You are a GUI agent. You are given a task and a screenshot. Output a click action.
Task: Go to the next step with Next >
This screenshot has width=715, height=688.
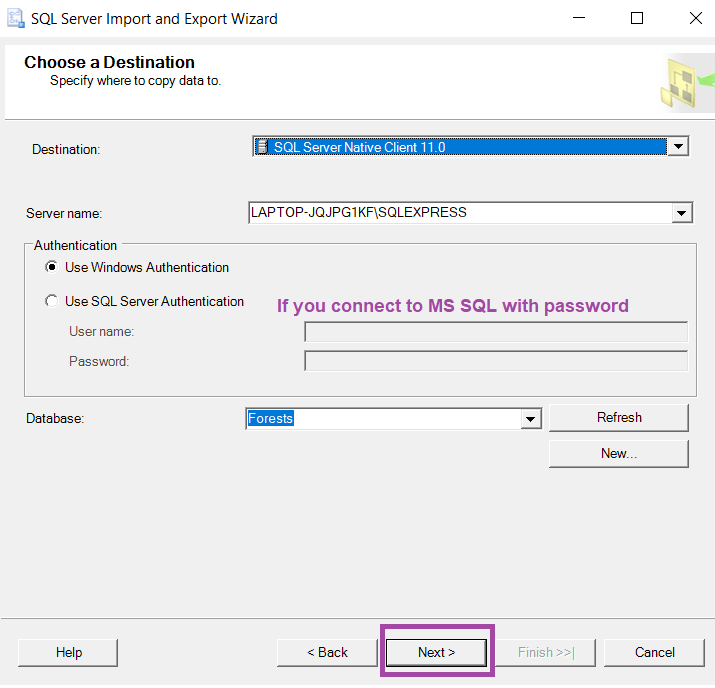[436, 653]
